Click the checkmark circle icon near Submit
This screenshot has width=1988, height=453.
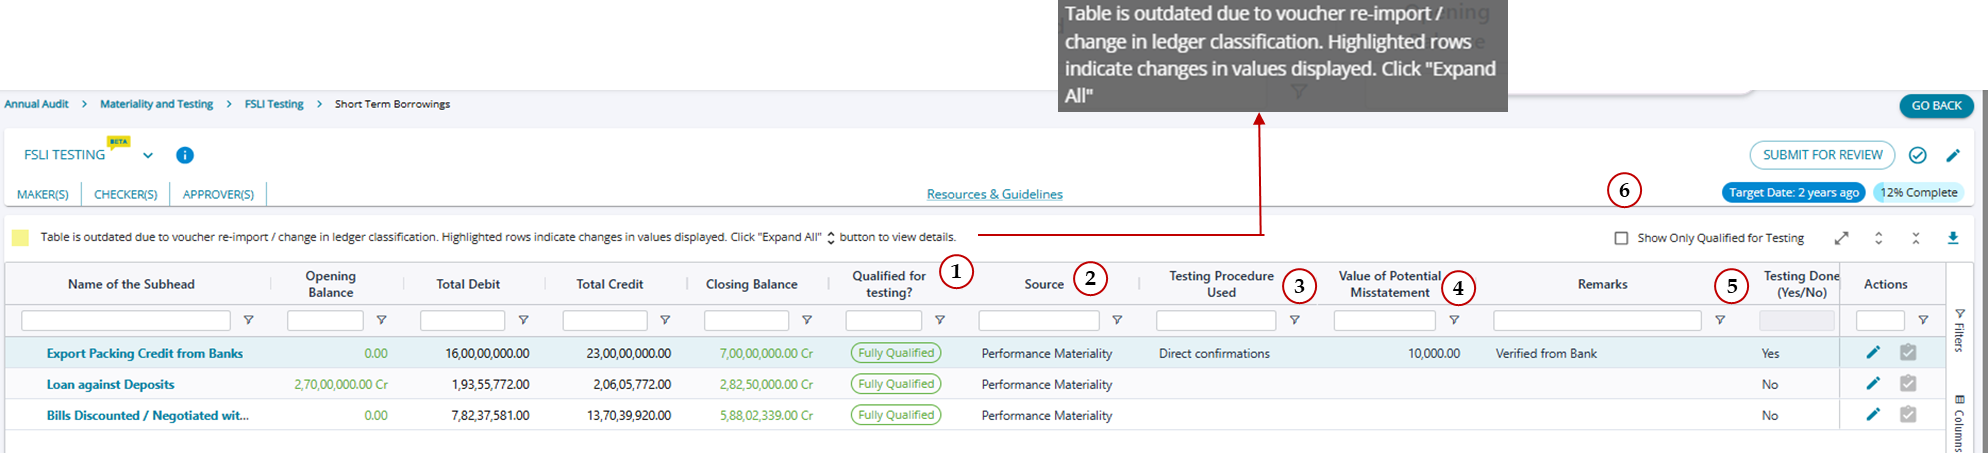(x=1917, y=155)
